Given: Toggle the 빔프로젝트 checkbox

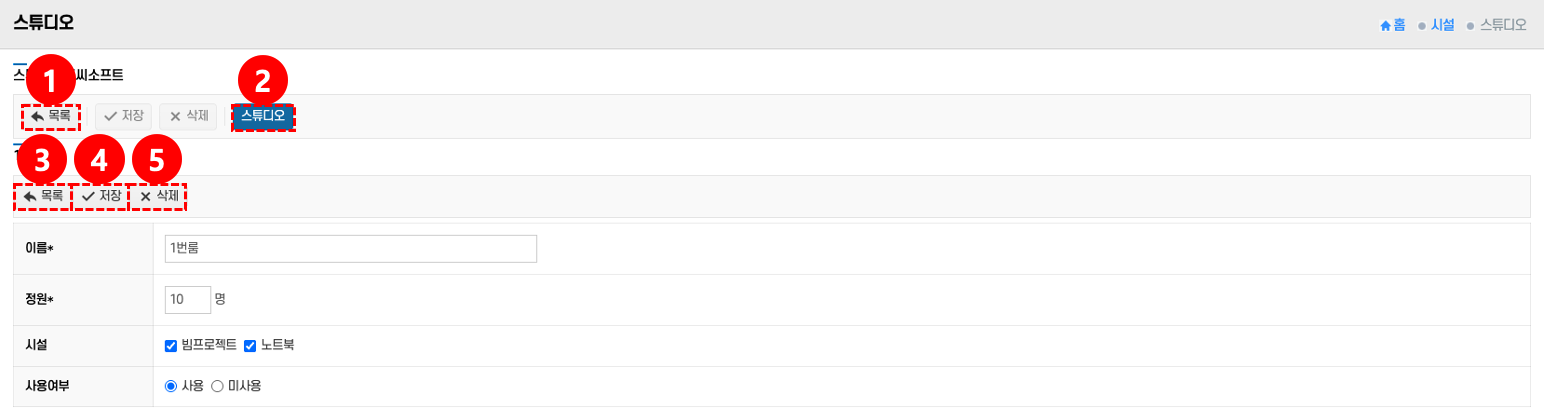Looking at the screenshot, I should pyautogui.click(x=171, y=346).
